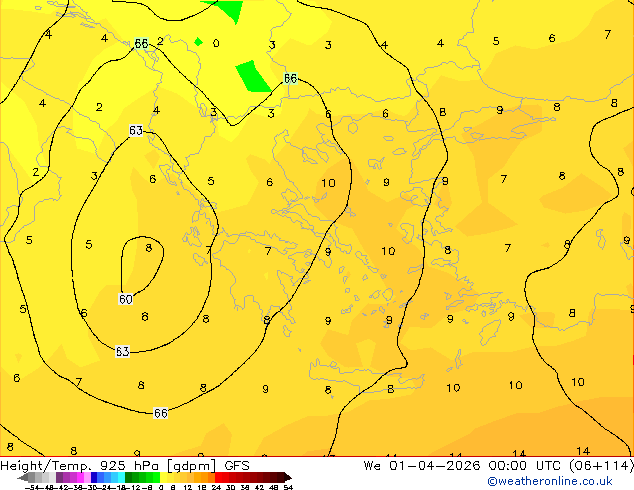Pick the dark purple legend swatch at -42
The height and width of the screenshot is (490, 634).
(x=59, y=477)
